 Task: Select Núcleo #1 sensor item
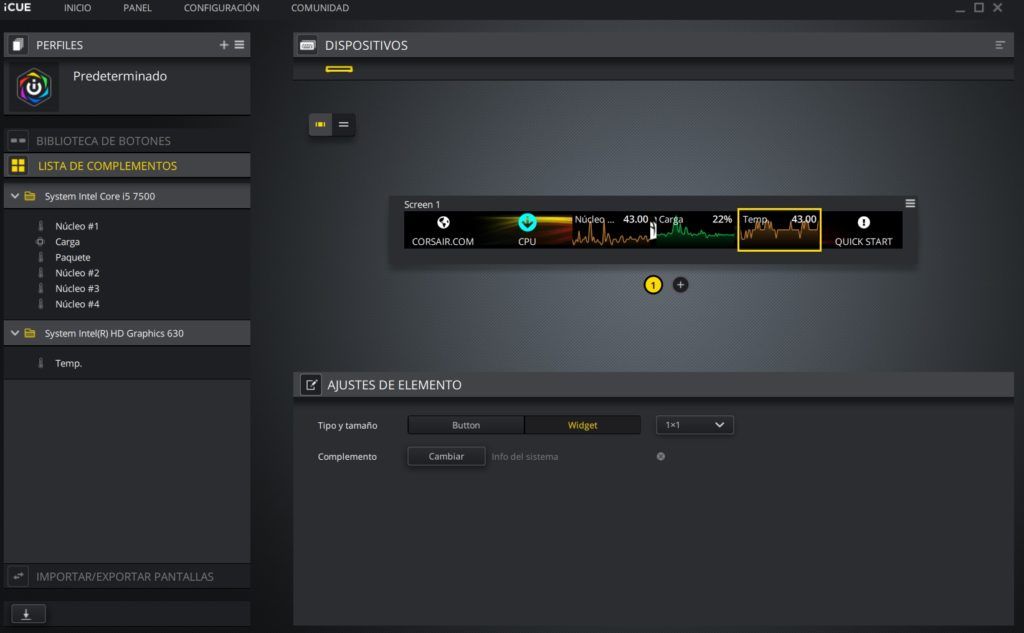coord(76,226)
